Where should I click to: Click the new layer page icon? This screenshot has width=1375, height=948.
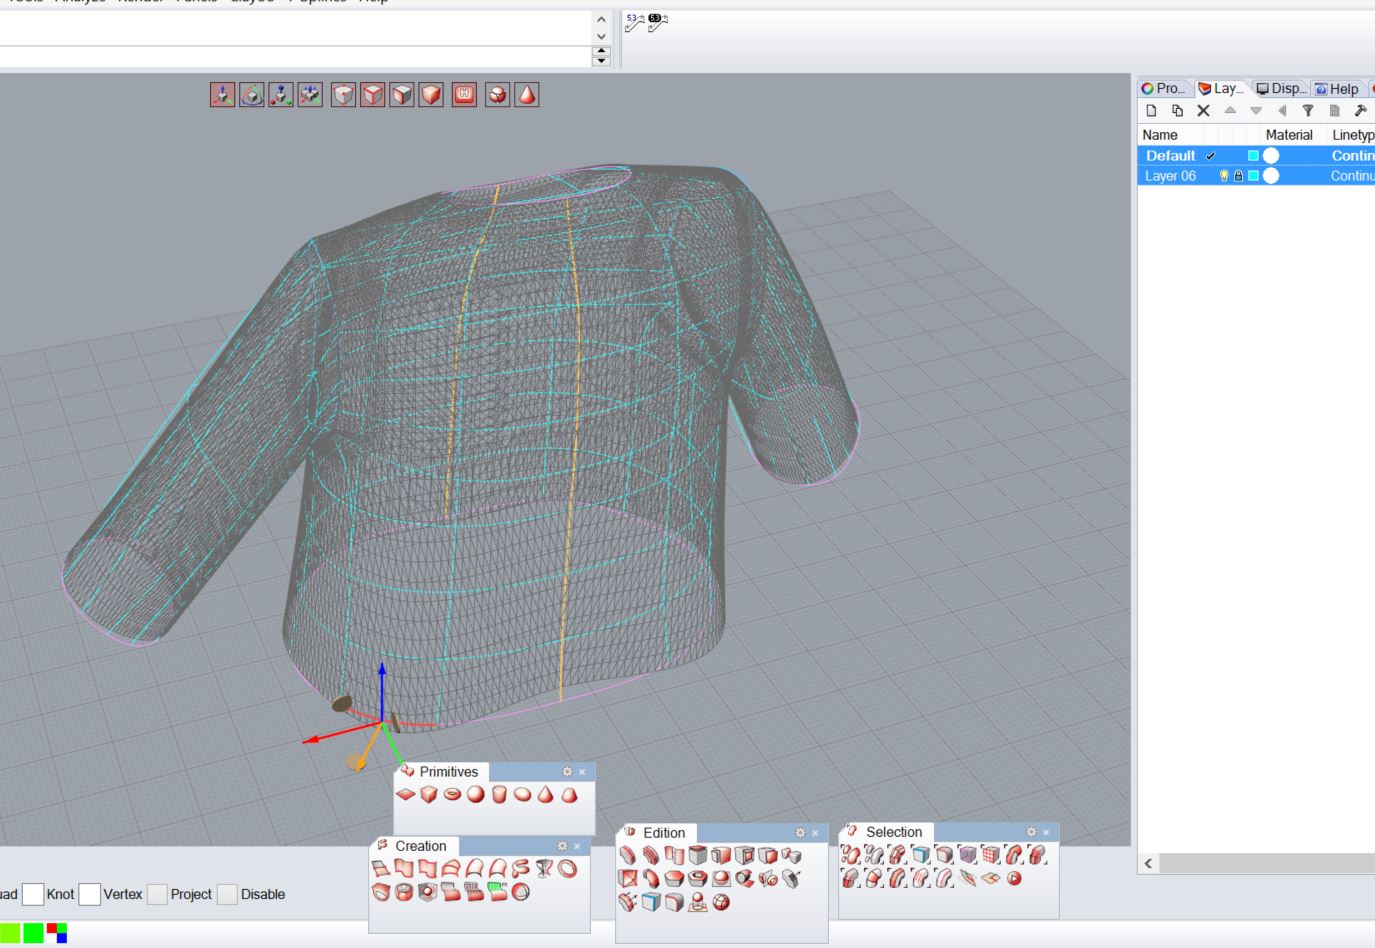[x=1151, y=111]
